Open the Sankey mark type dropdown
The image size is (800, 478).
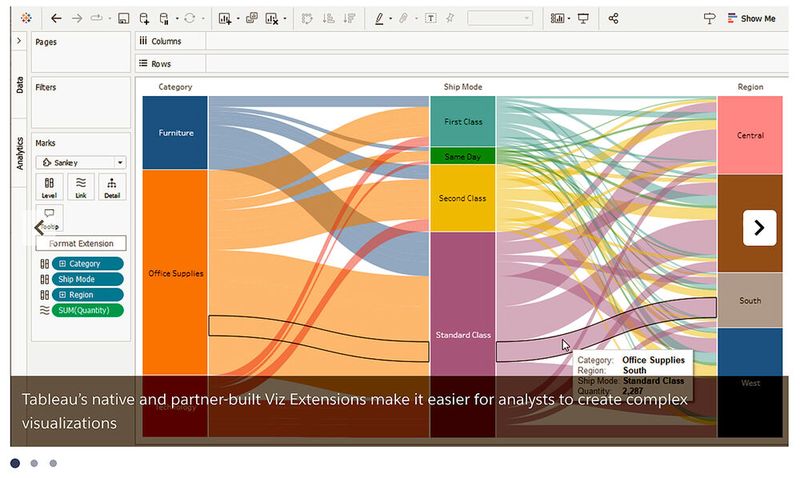[81, 162]
